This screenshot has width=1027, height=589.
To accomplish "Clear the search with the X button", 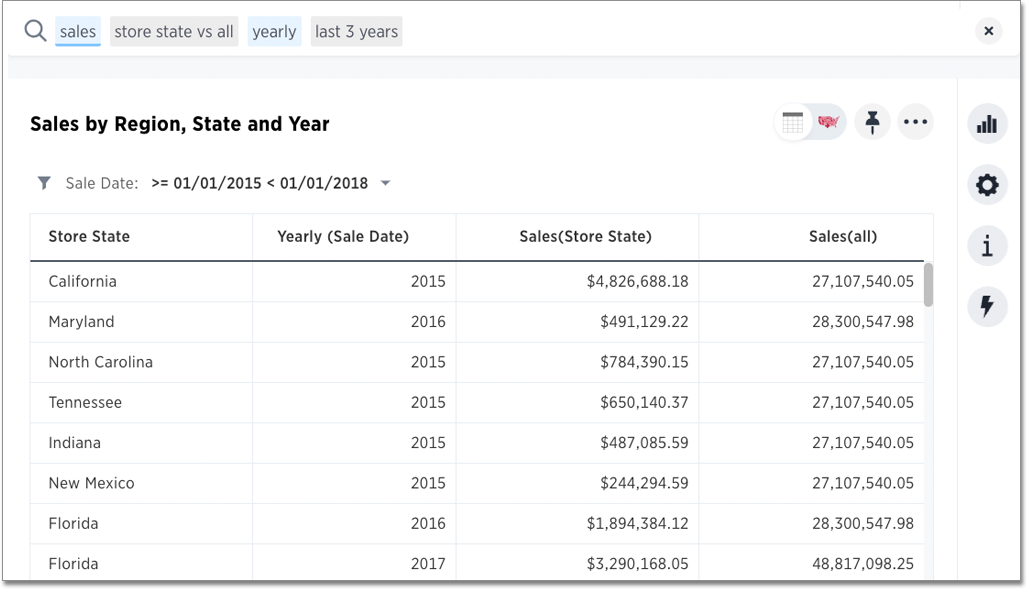I will tap(988, 31).
